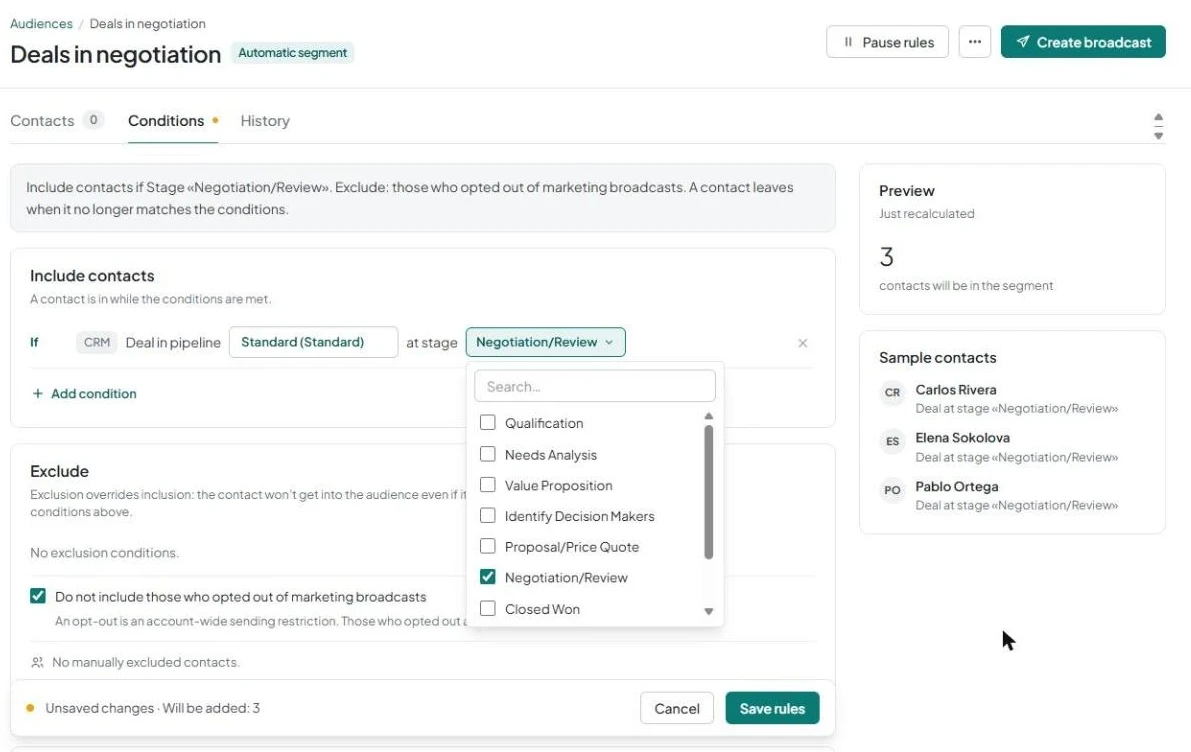Click the 'Unsaved changes · Will be added: 3' status
Image resolution: width=1191 pixels, height=752 pixels.
(x=152, y=708)
